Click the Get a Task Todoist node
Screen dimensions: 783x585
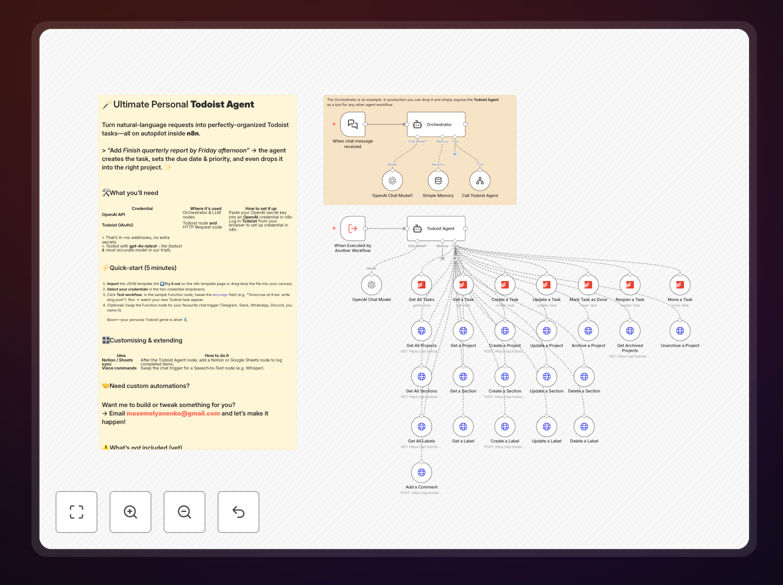pyautogui.click(x=463, y=285)
